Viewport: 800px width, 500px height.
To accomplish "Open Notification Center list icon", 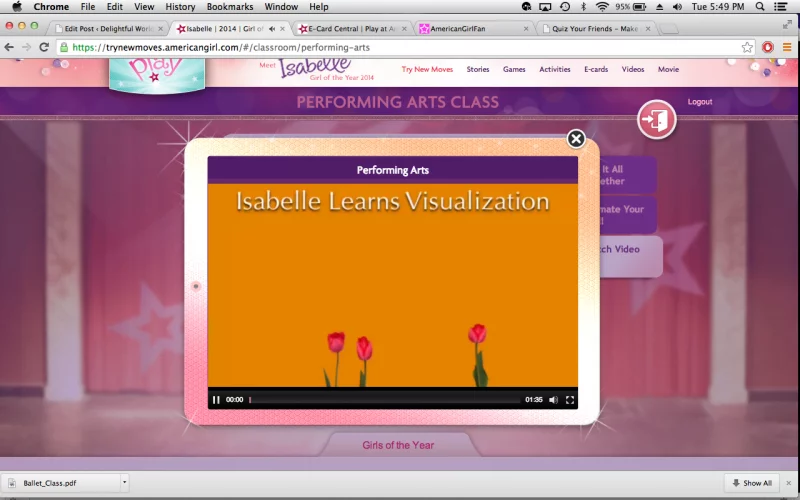I will (x=780, y=7).
